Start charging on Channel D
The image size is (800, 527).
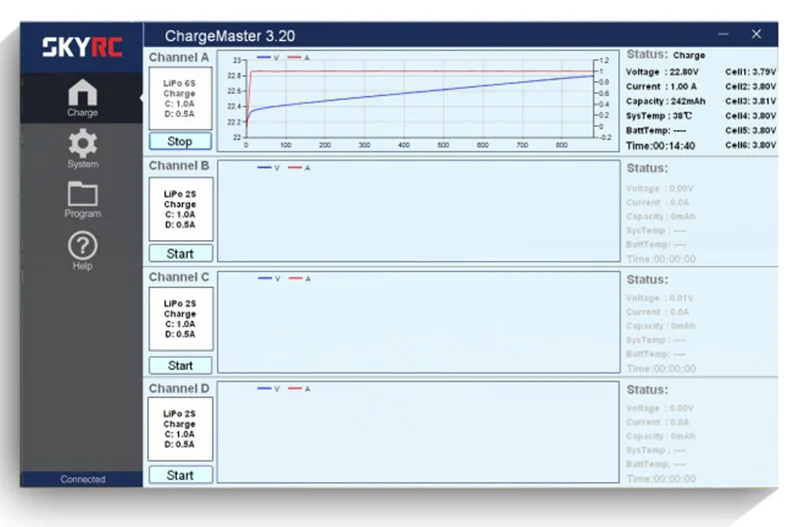(x=181, y=475)
